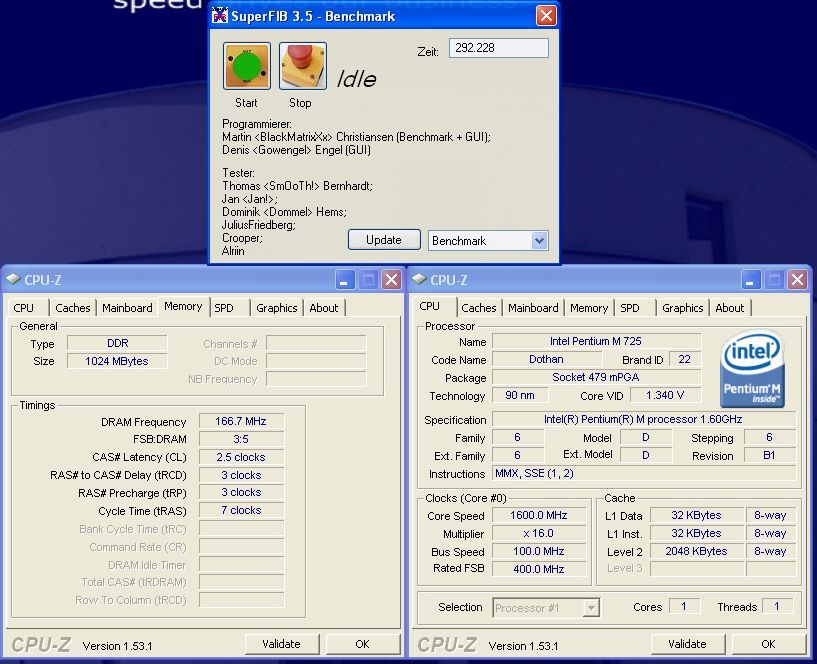Click Revision value B1
Screen dimensions: 817x664
click(770, 455)
